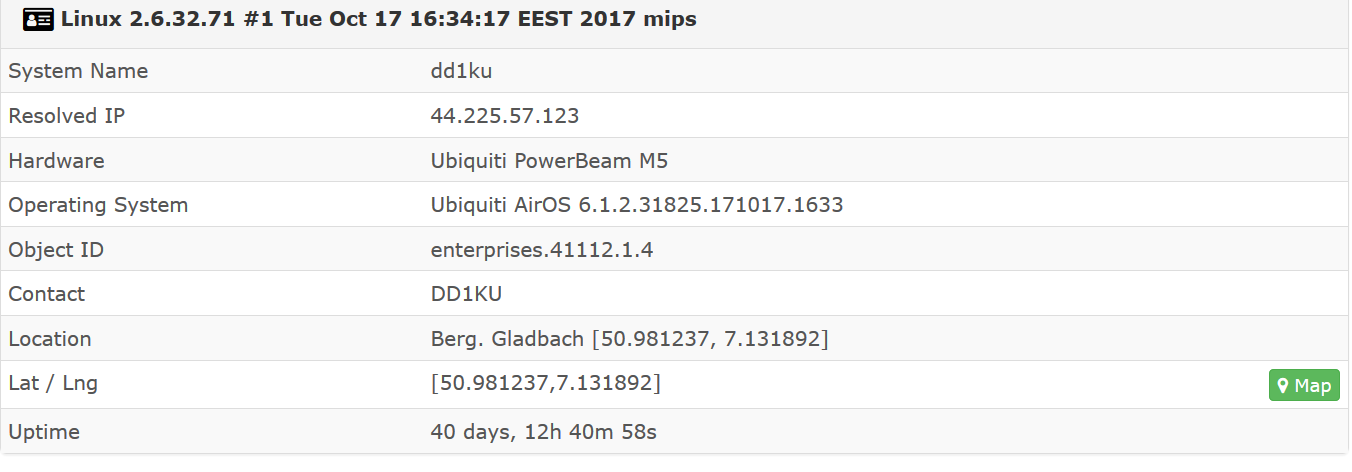
Task: Click the ID card icon in header
Action: coord(38,19)
